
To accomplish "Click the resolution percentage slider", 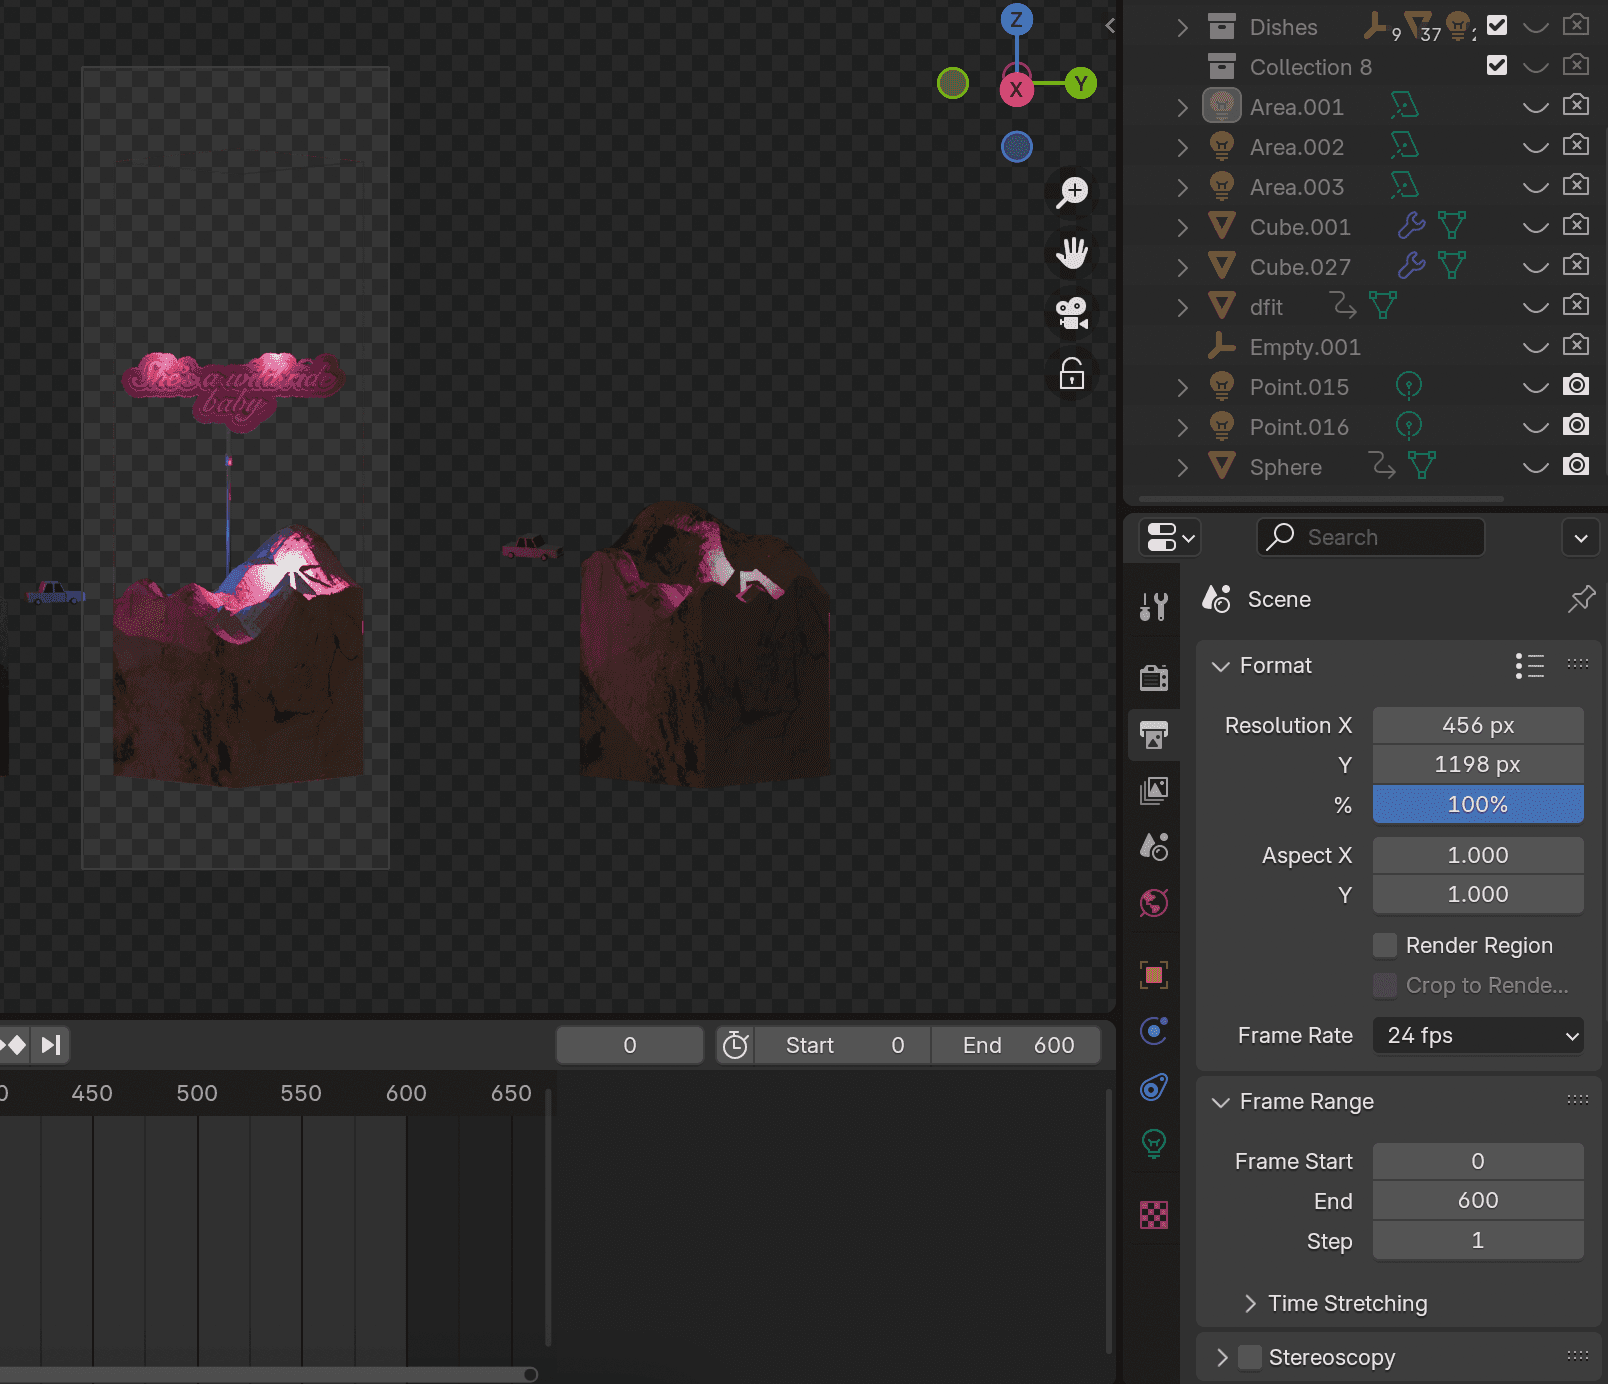I will coord(1478,805).
